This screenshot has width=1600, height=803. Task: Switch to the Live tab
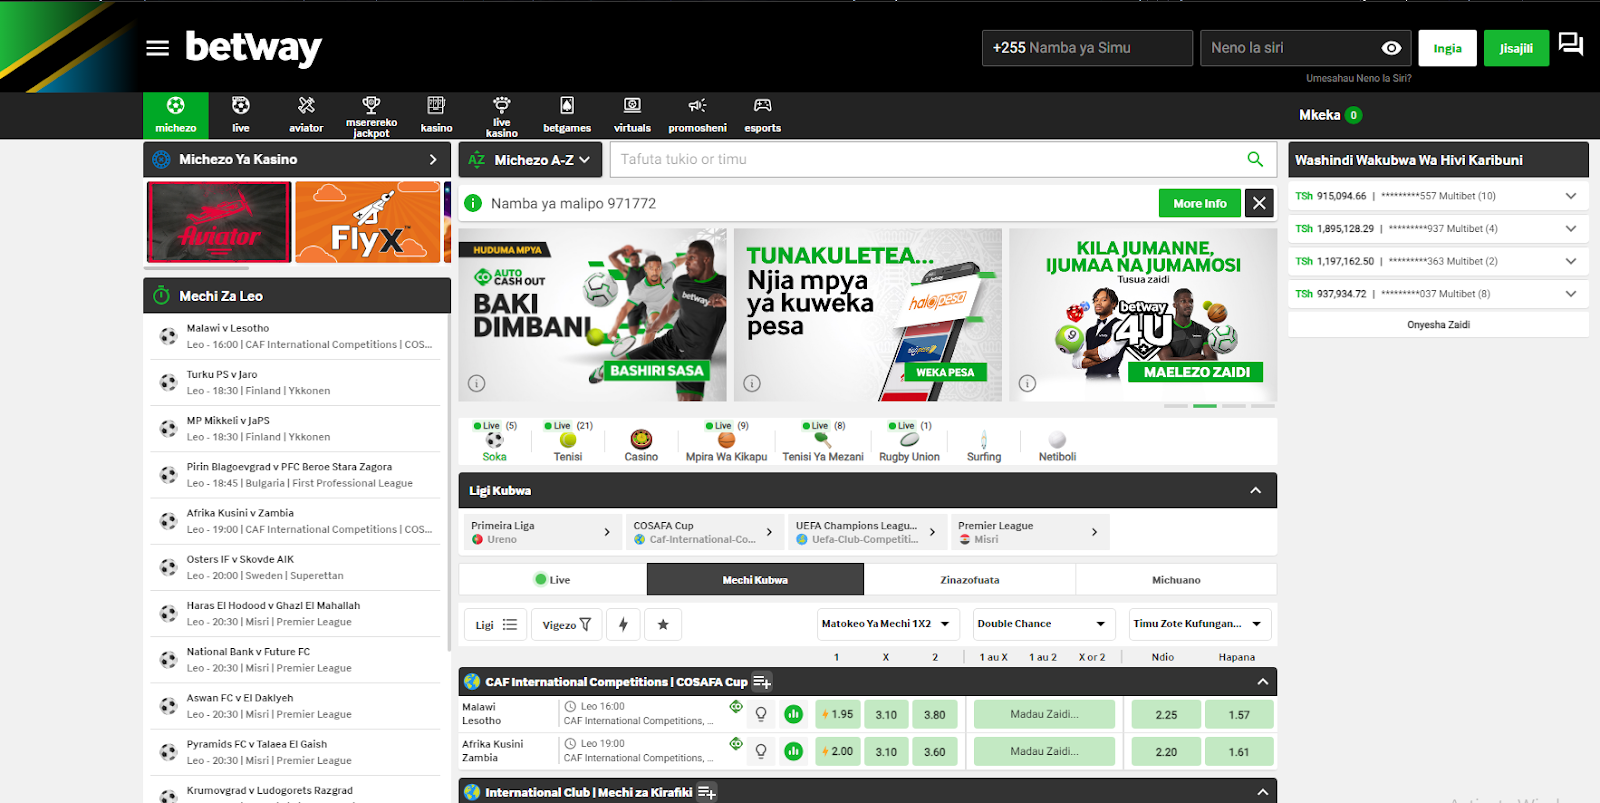point(552,580)
